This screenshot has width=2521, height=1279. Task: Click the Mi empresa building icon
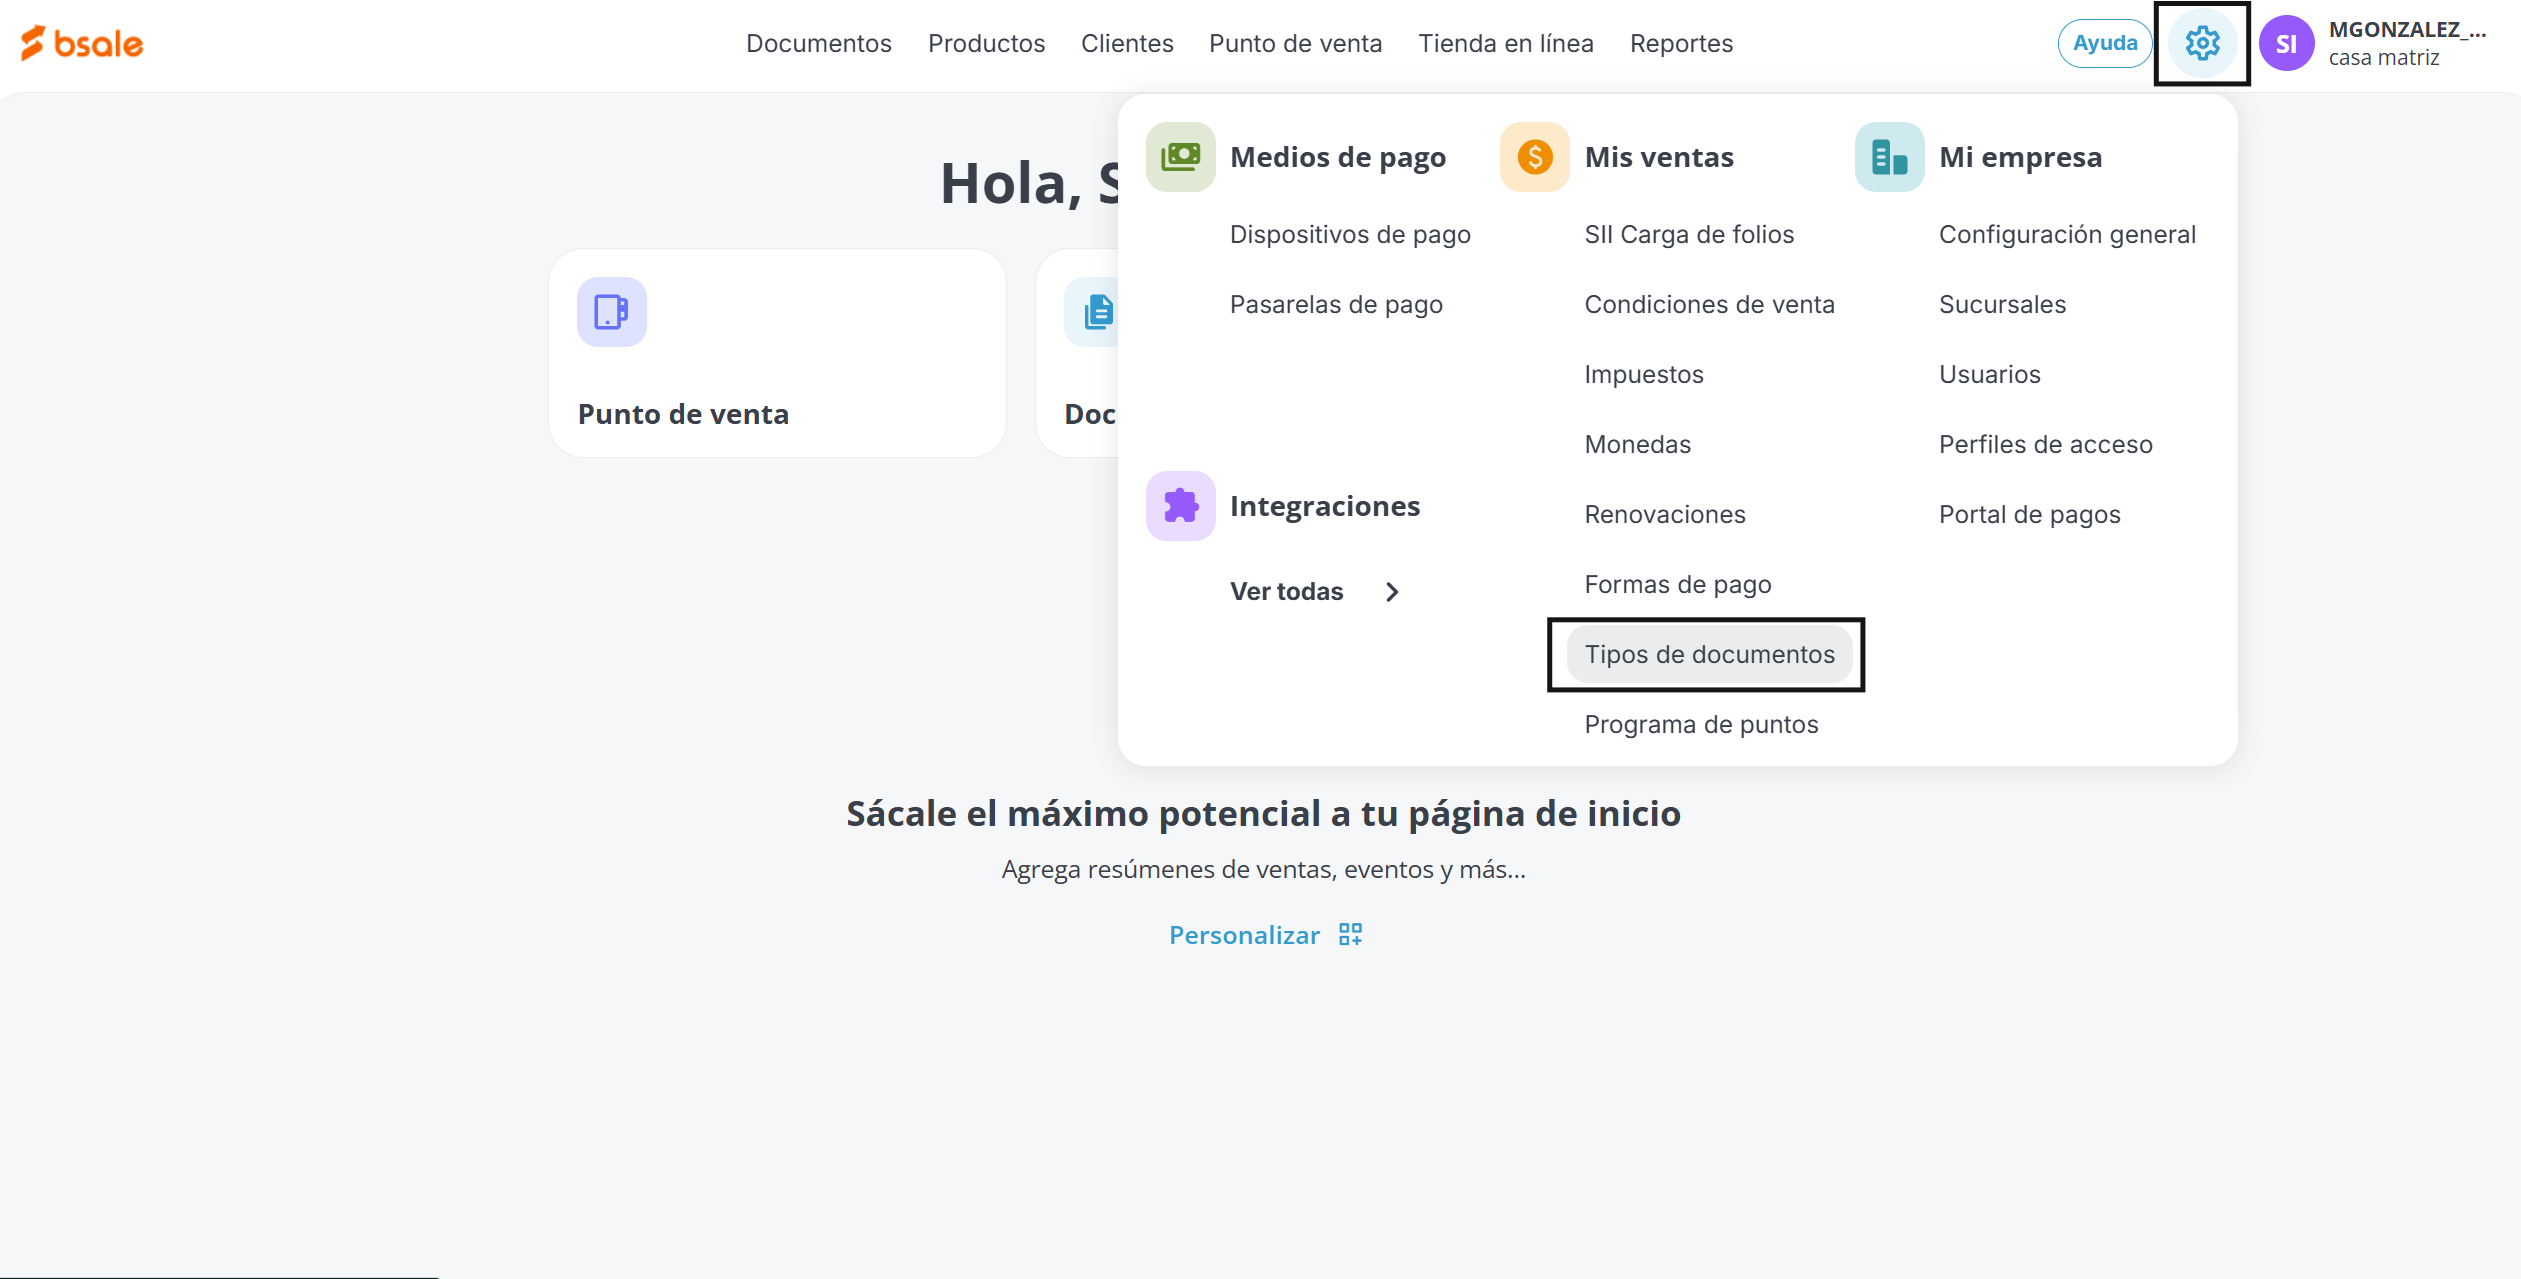point(1888,157)
